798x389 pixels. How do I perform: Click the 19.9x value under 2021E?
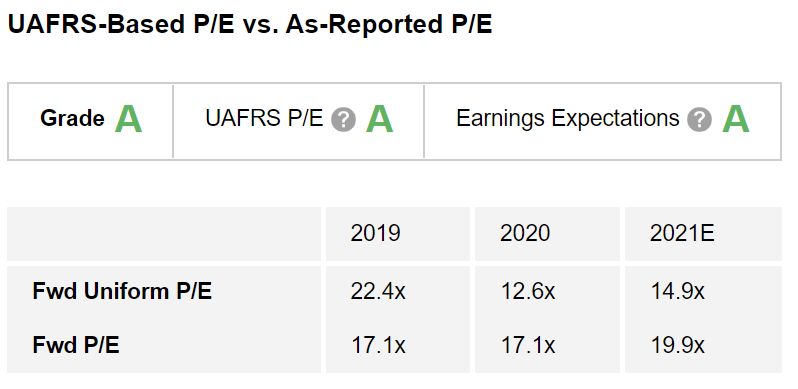click(x=678, y=345)
